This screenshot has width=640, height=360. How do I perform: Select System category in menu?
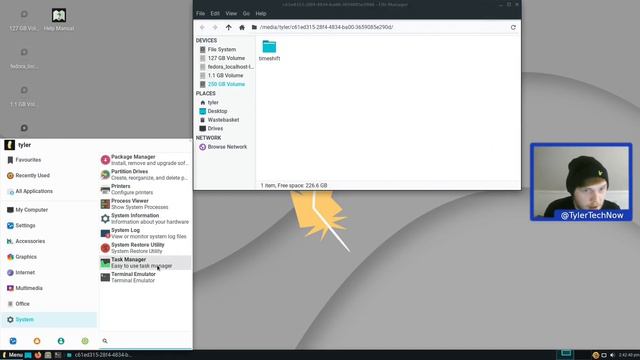(x=49, y=320)
